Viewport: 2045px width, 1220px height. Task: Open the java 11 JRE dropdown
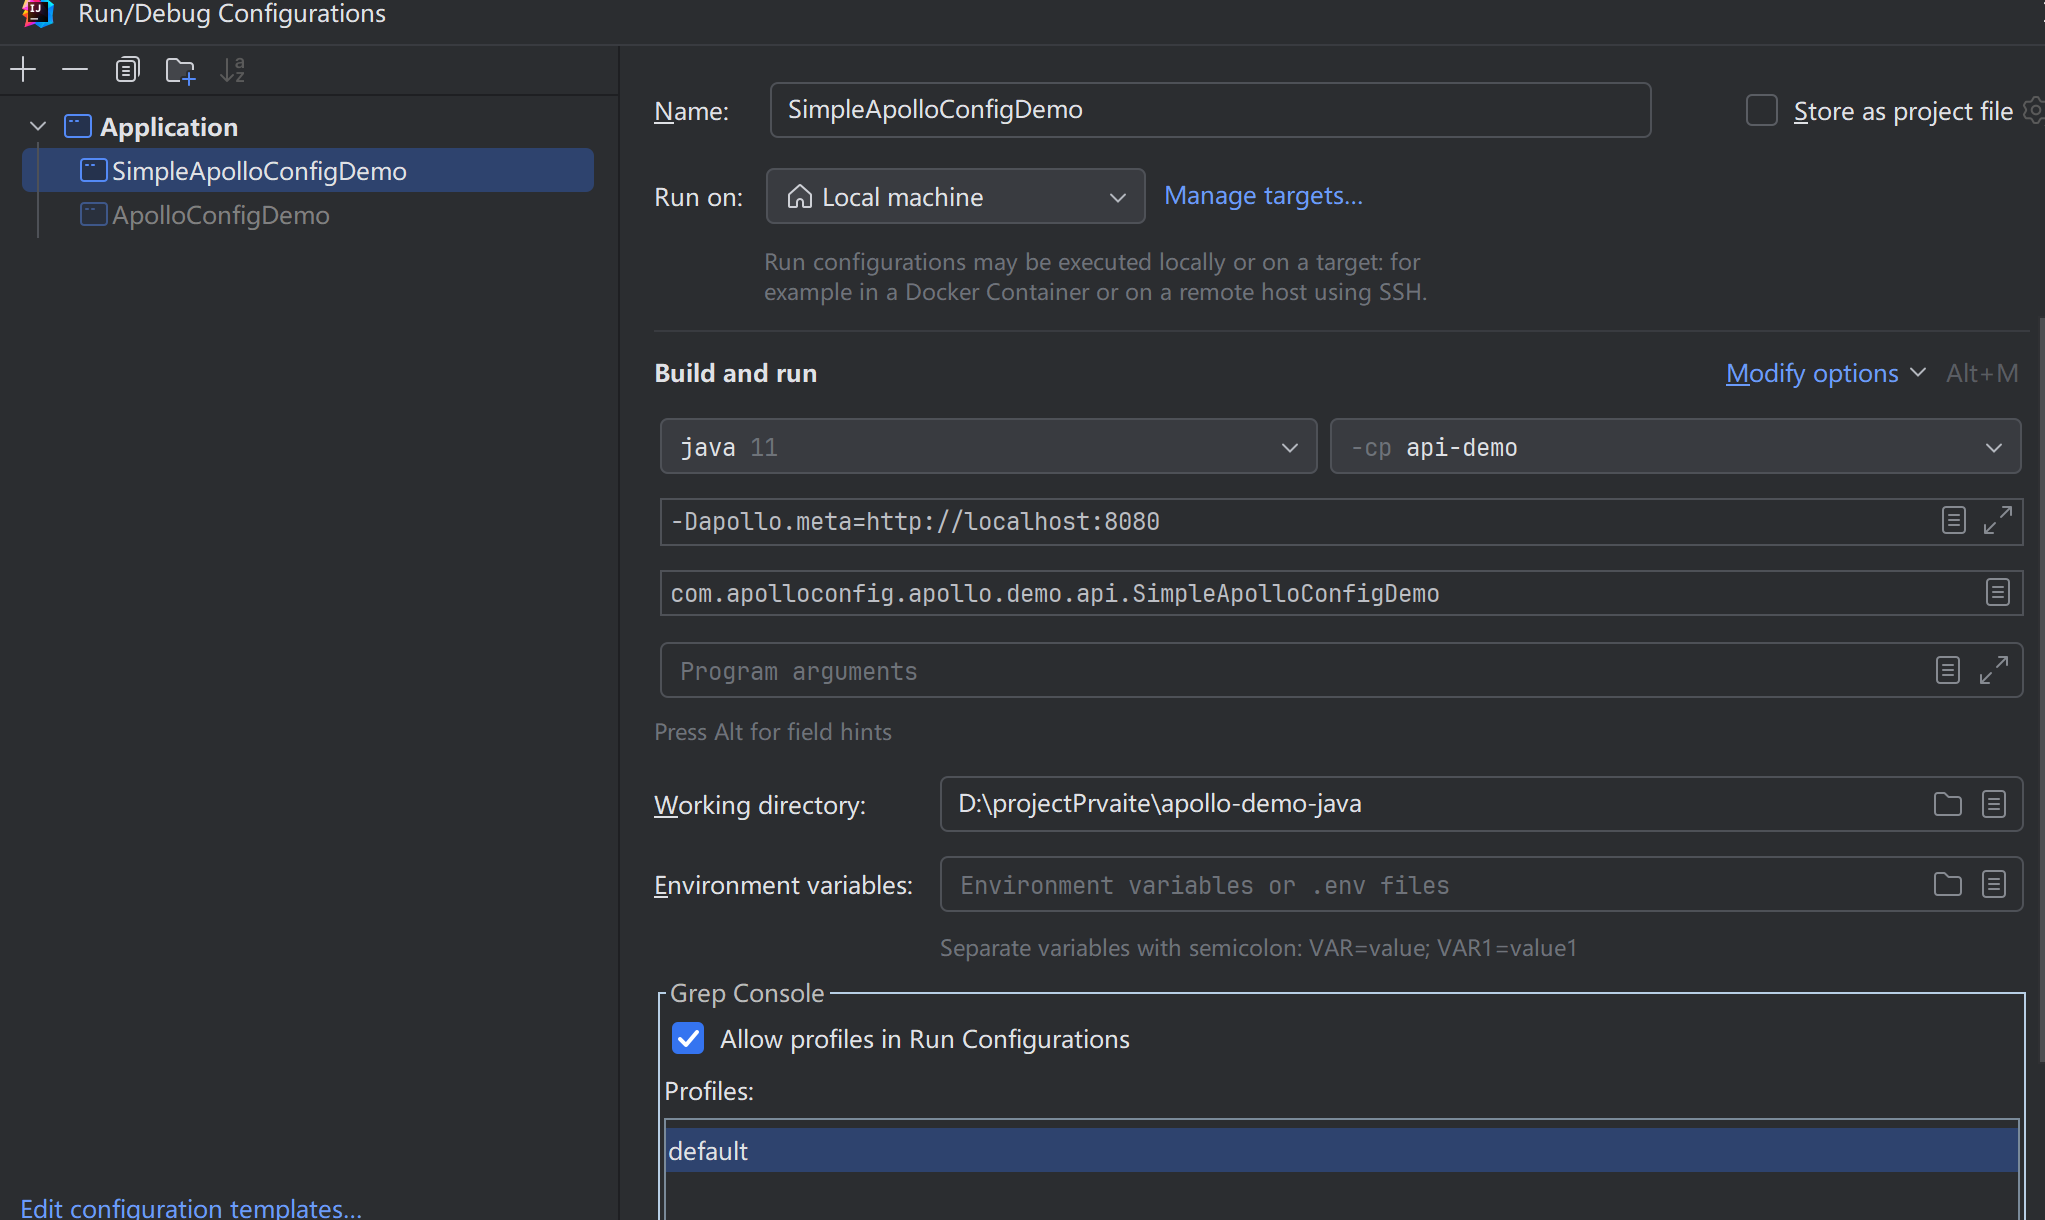pyautogui.click(x=1288, y=446)
